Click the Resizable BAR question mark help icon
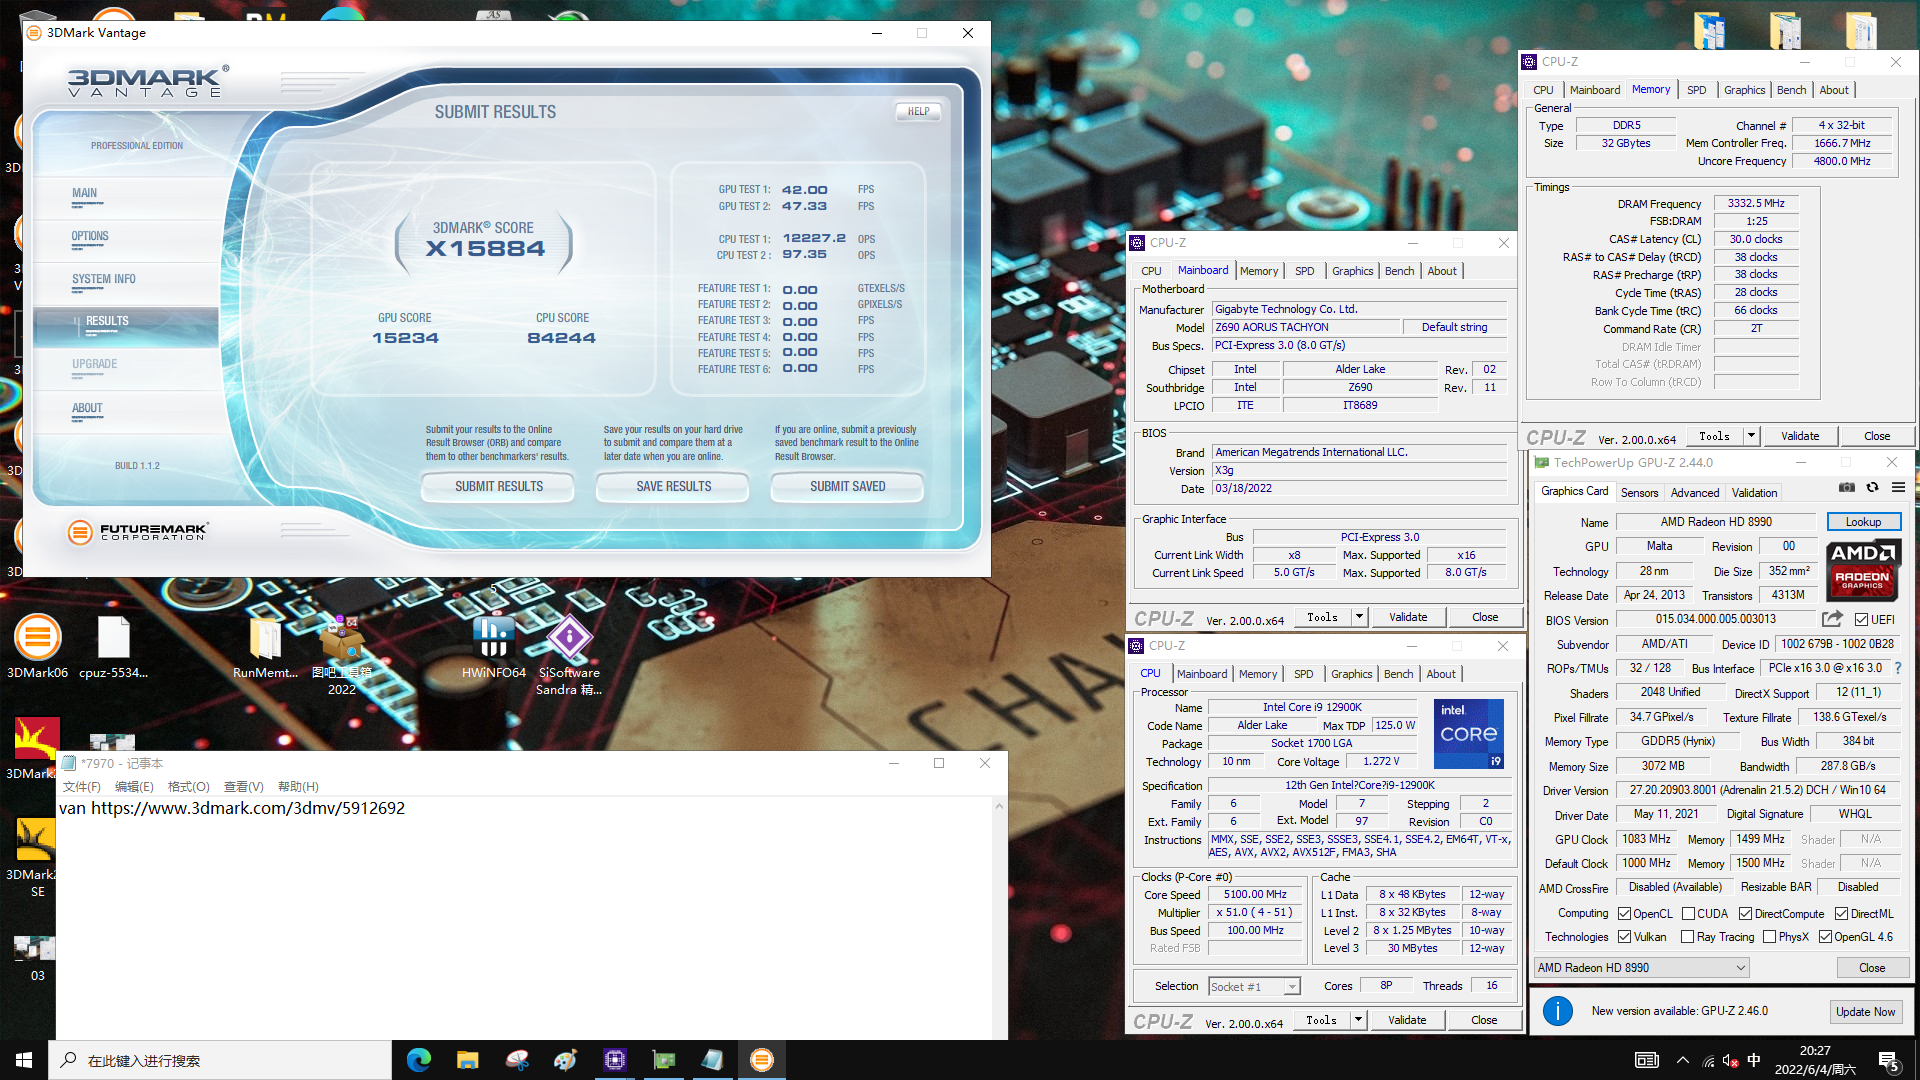Viewport: 1920px width, 1080px height. (x=1897, y=668)
